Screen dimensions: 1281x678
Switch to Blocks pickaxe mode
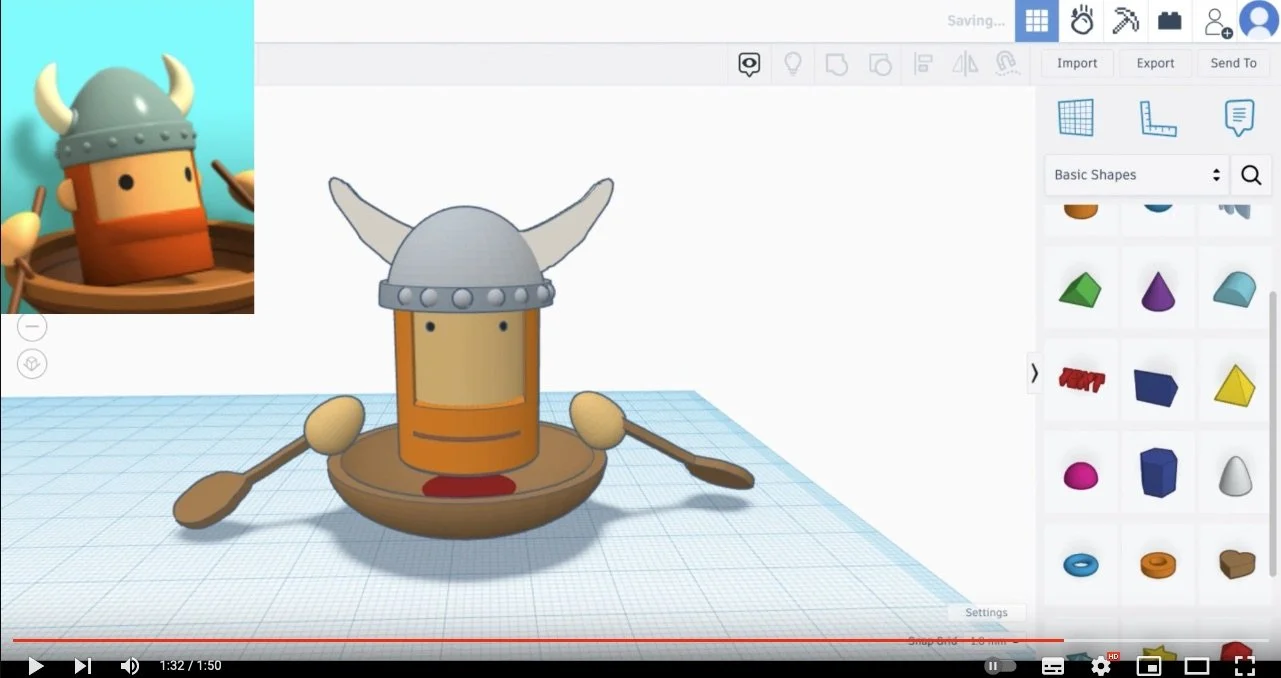(1125, 21)
